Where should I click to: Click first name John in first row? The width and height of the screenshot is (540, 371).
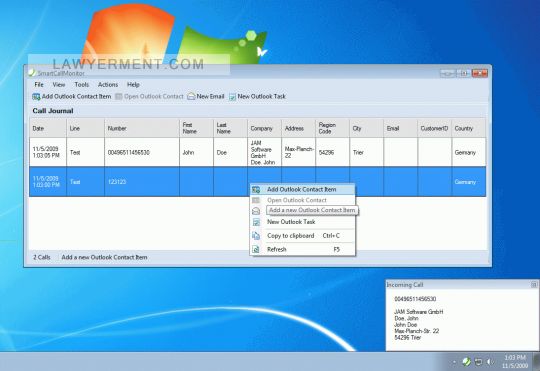[x=196, y=152]
